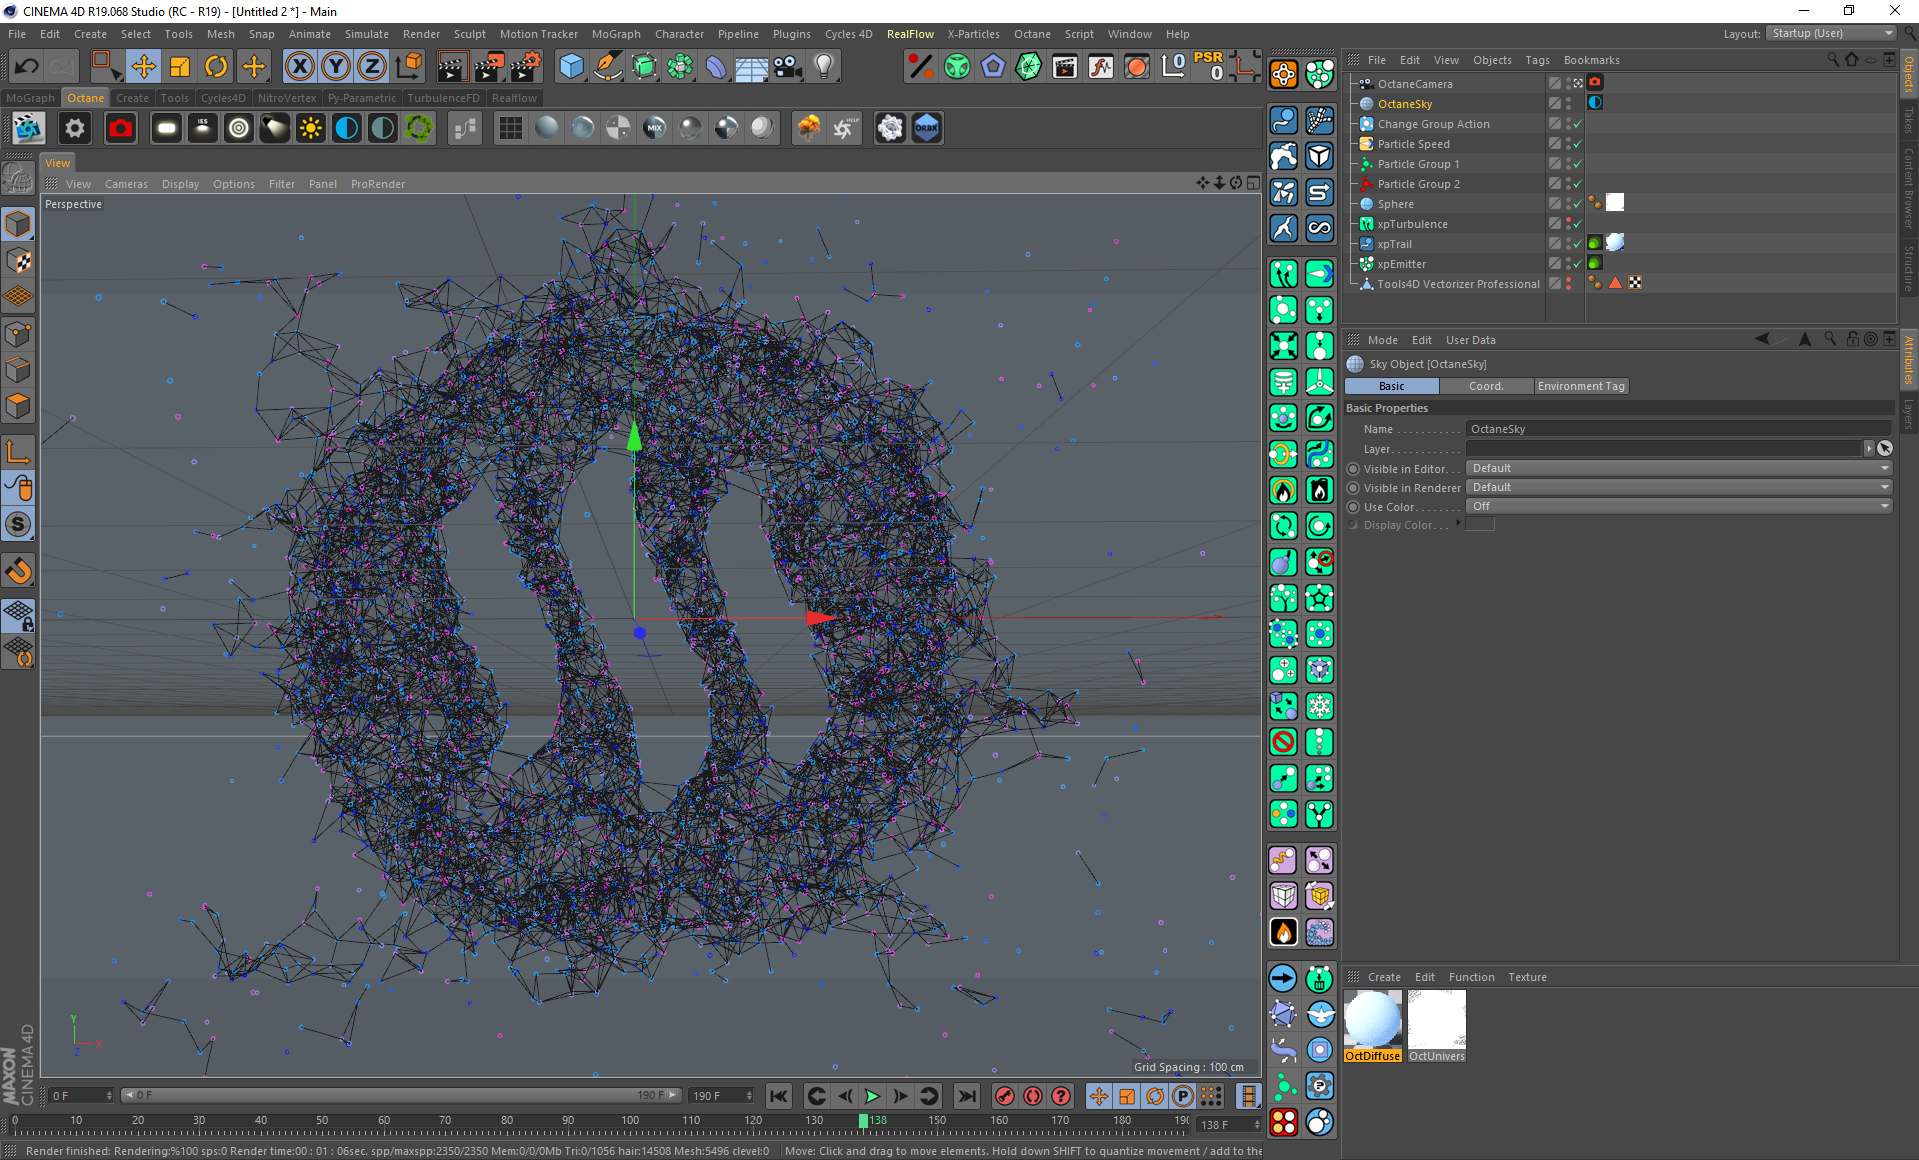
Task: Open the Layout Startup dropdown
Action: (x=1831, y=33)
